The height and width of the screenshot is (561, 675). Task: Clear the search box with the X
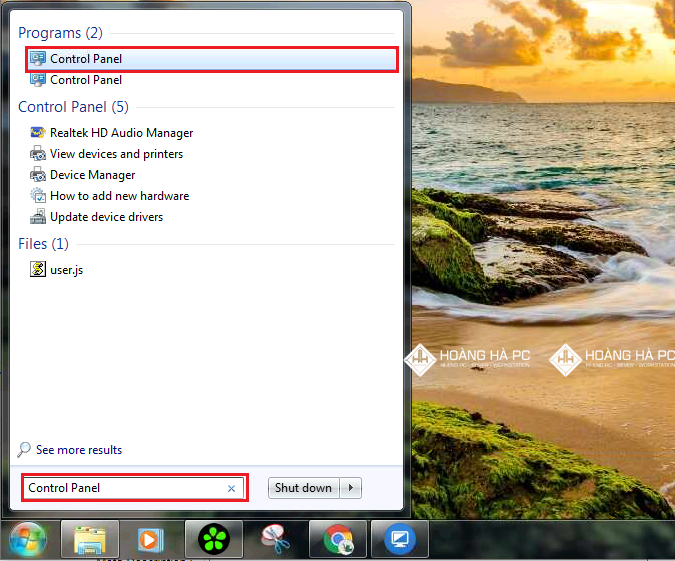click(x=232, y=488)
